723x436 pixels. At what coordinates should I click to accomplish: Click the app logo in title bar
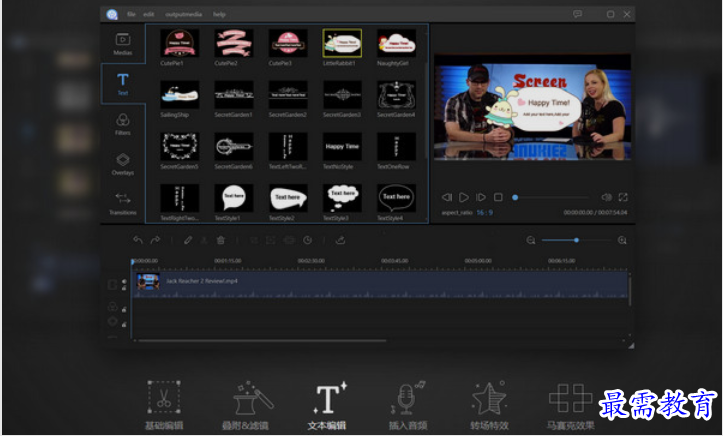tap(112, 14)
